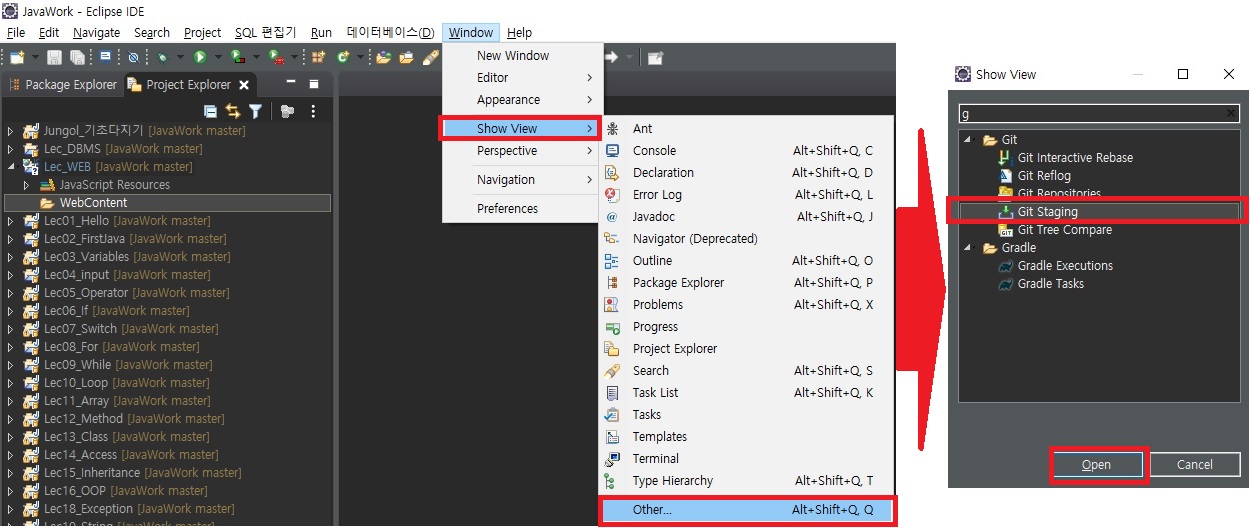
Task: Maximize the Project Explorer panel
Action: [x=313, y=84]
